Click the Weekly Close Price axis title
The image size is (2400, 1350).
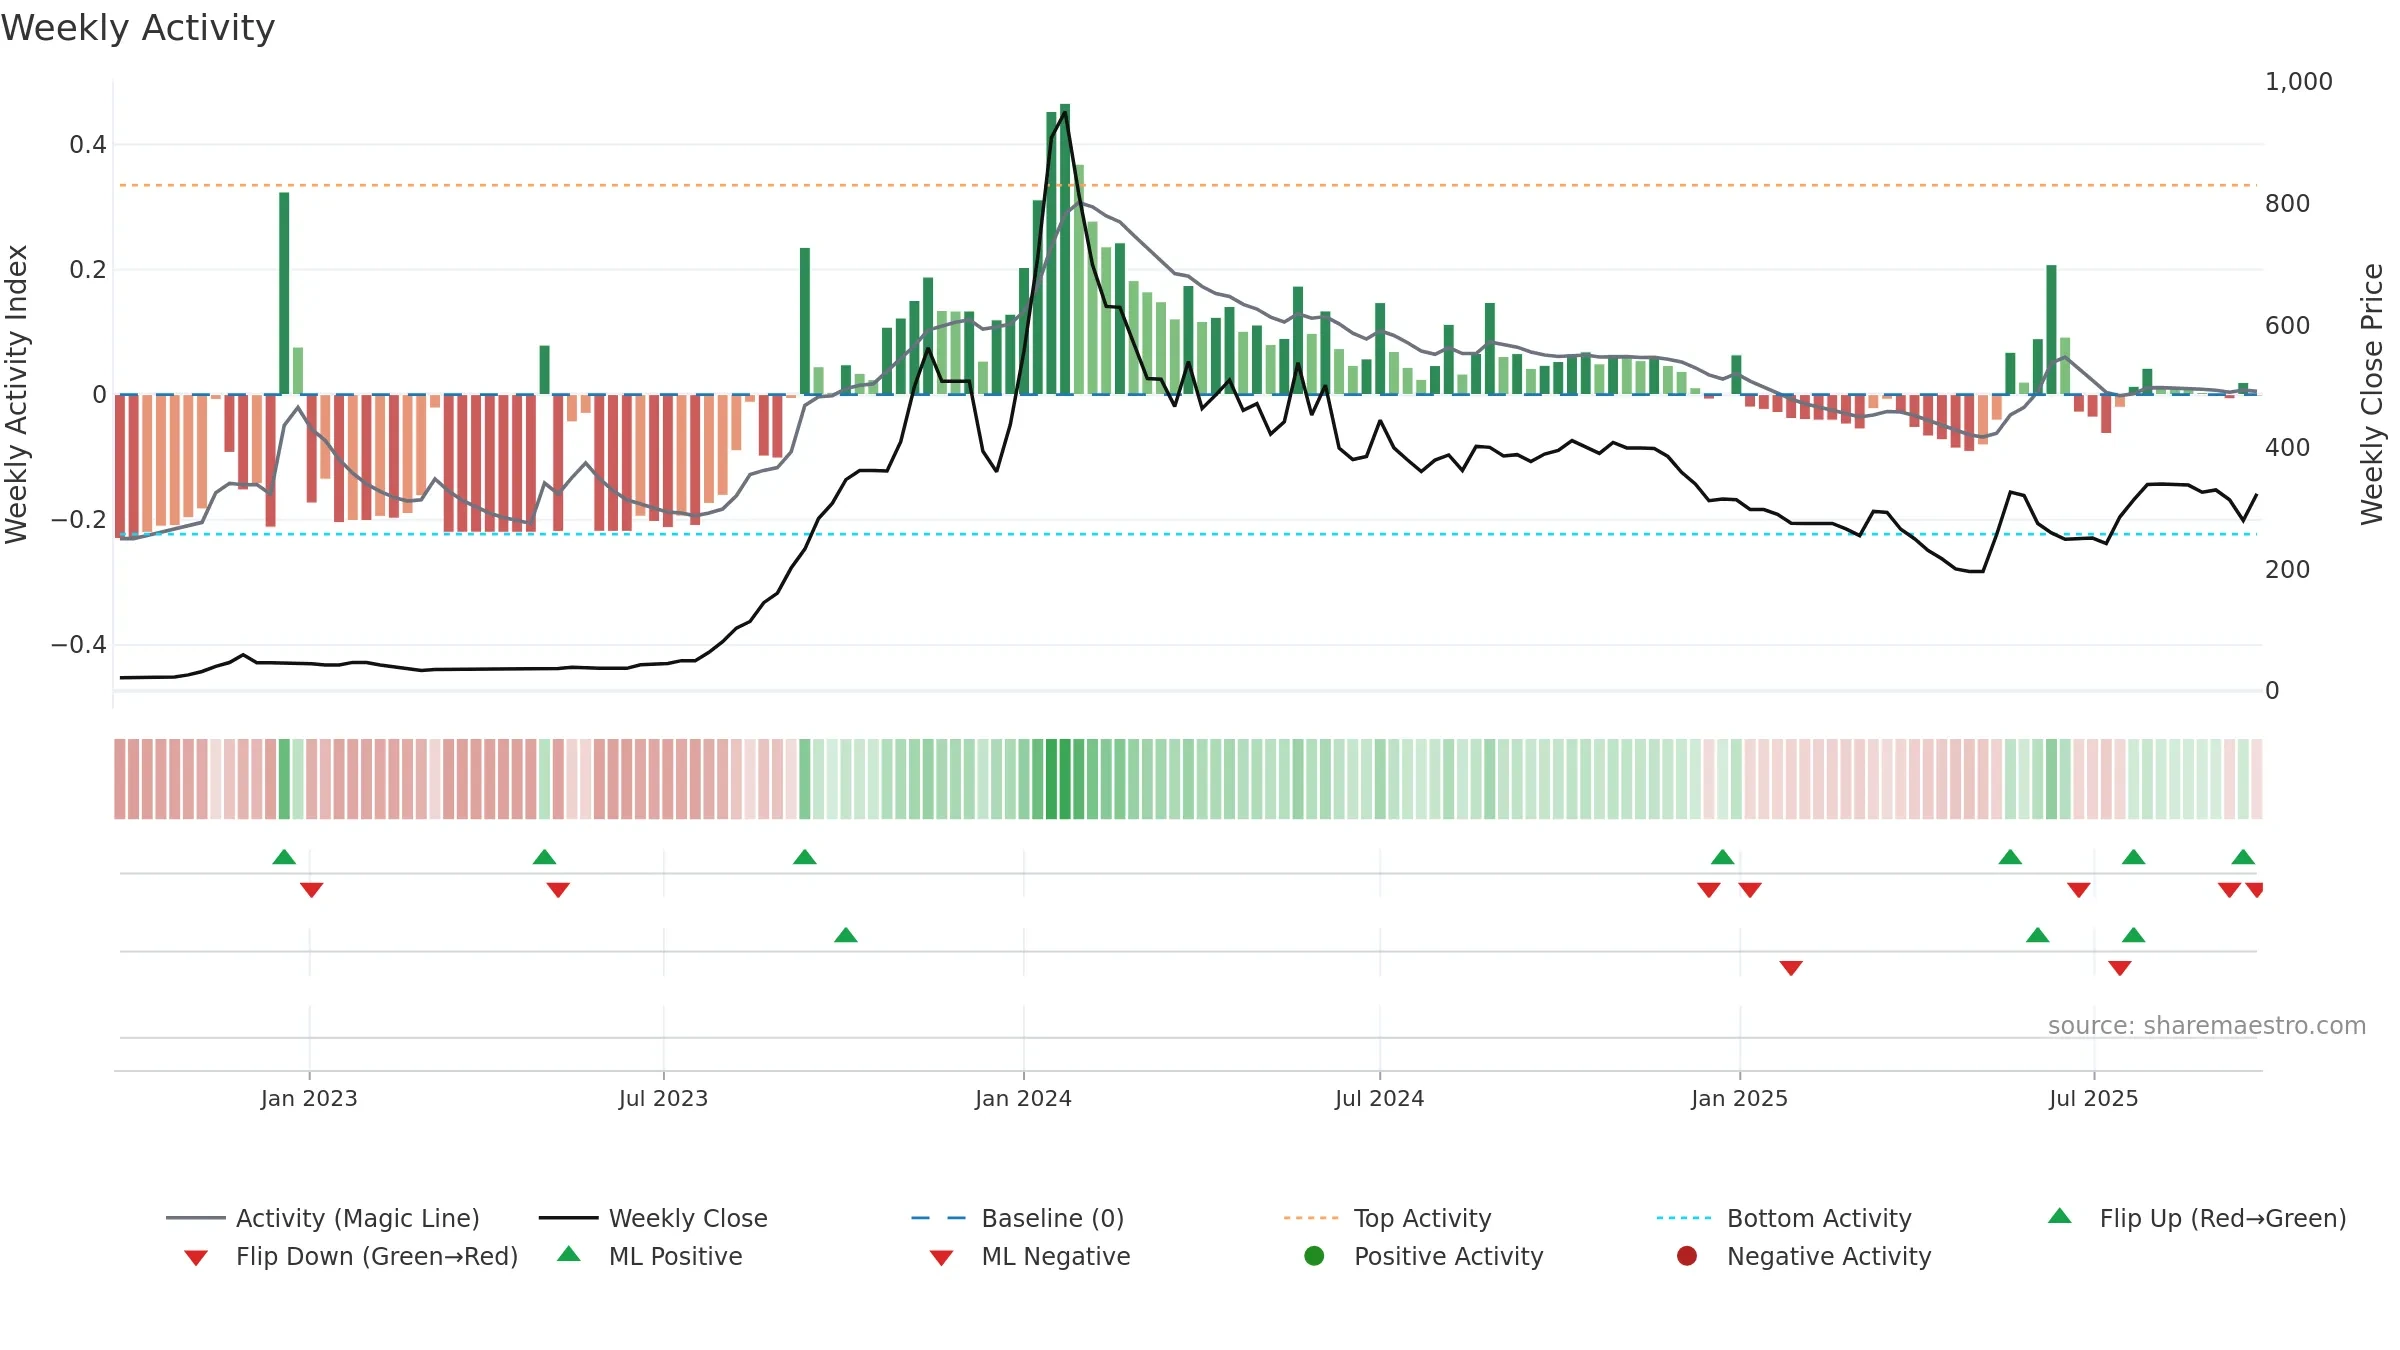[x=2372, y=394]
